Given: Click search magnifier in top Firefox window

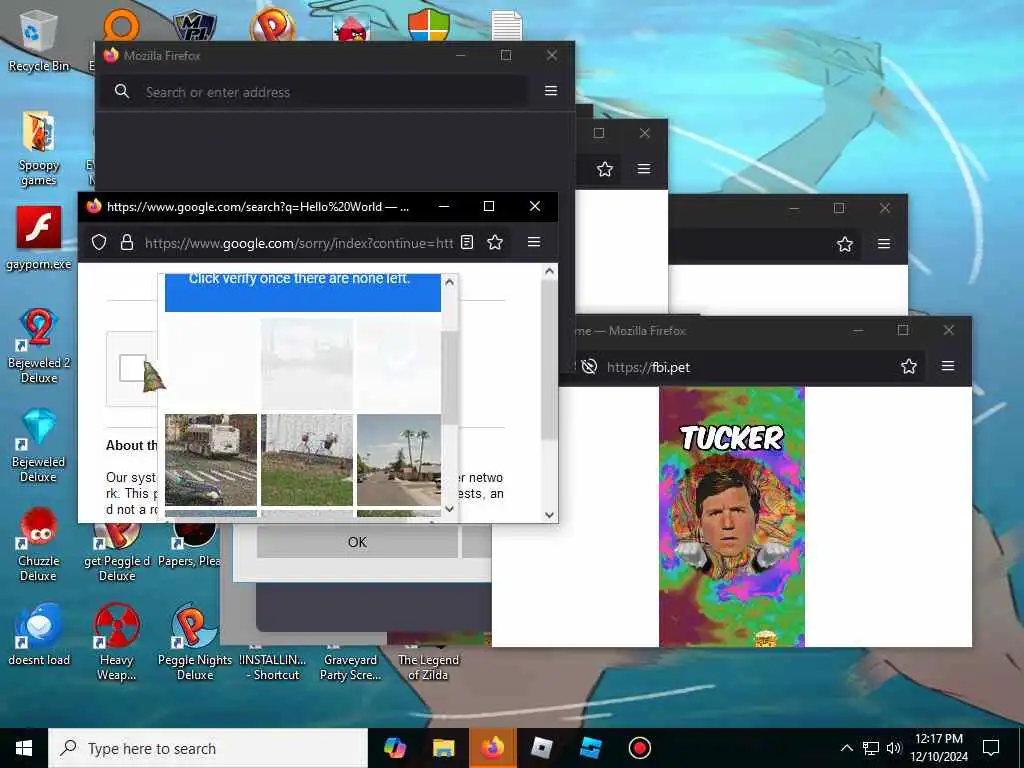Looking at the screenshot, I should [x=121, y=91].
